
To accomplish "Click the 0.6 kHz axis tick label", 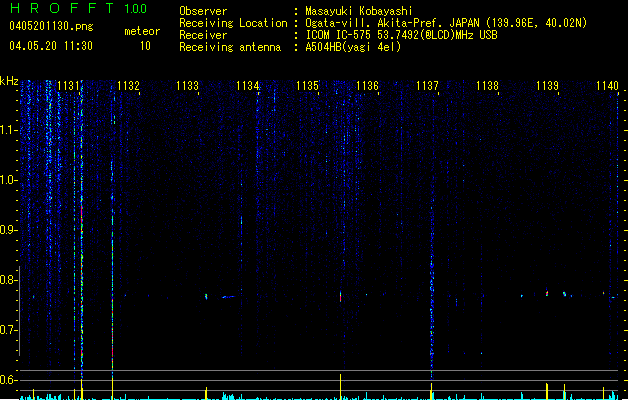I will click(8, 380).
